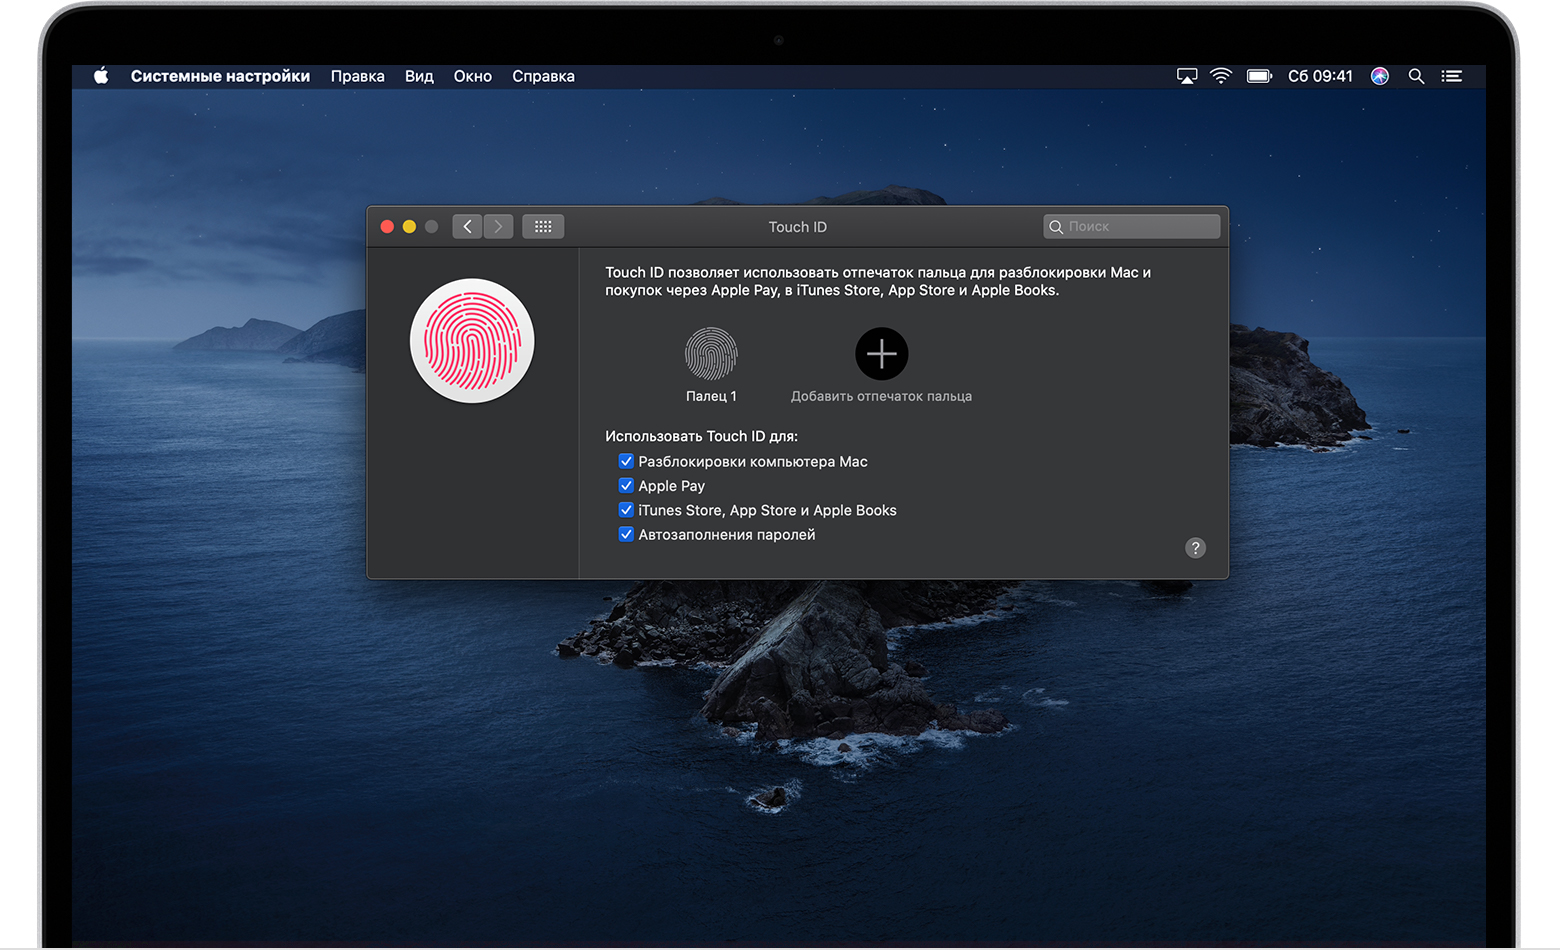Disable Touch ID for Разблокировки компьютера Mac
This screenshot has width=1560, height=950.
(x=626, y=461)
